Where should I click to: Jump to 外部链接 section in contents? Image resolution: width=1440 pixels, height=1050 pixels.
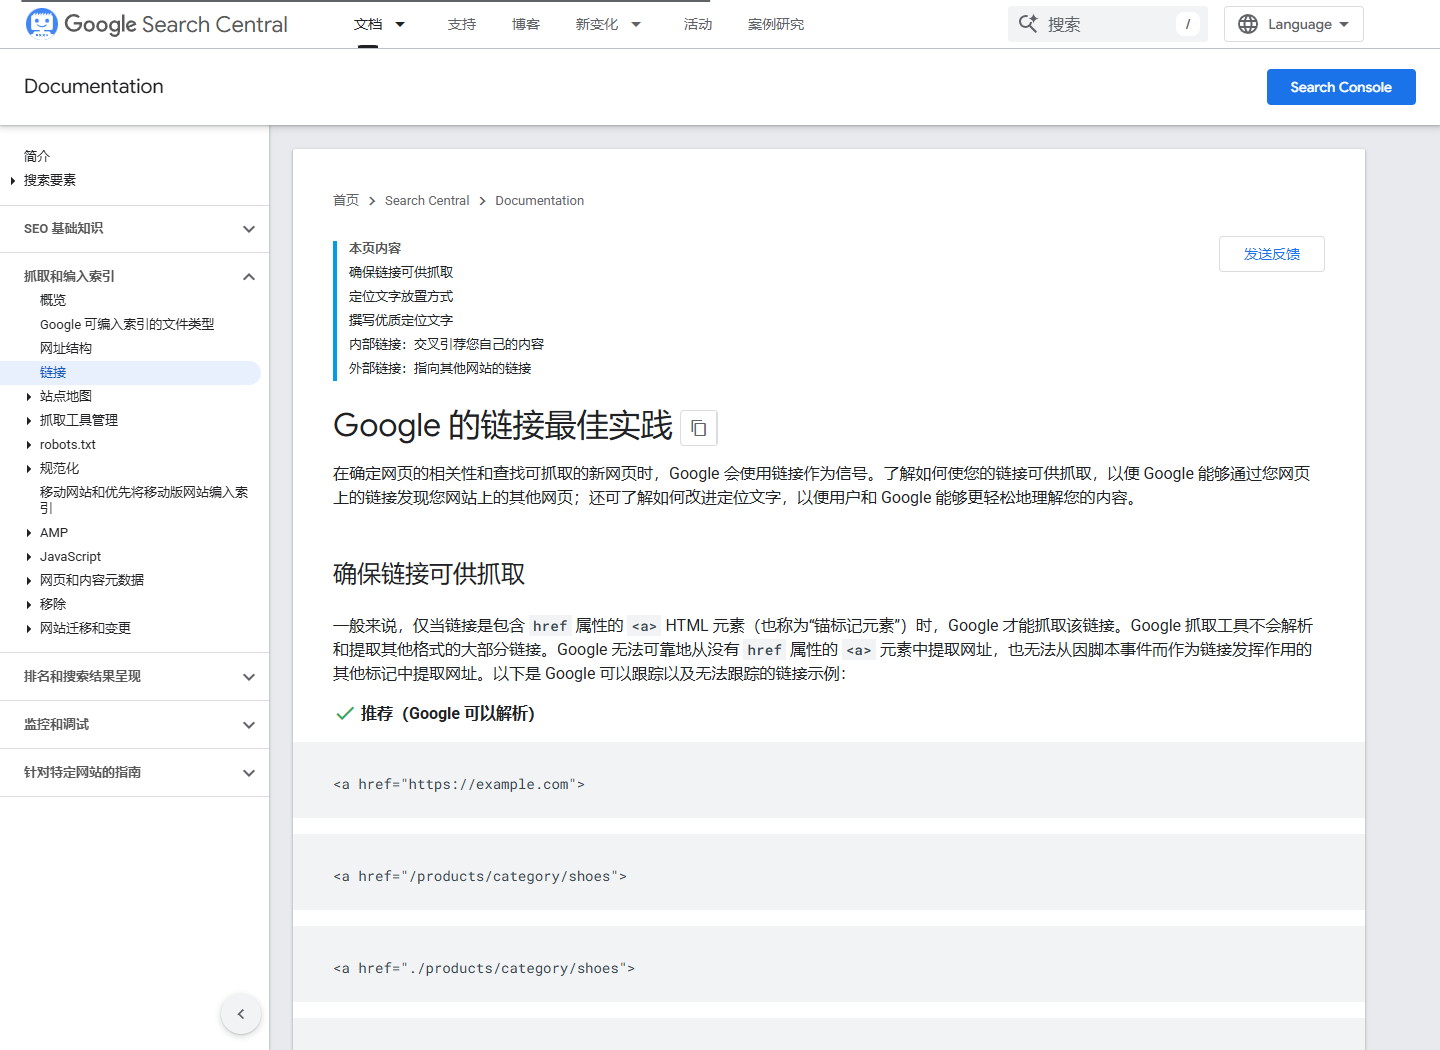pyautogui.click(x=440, y=368)
